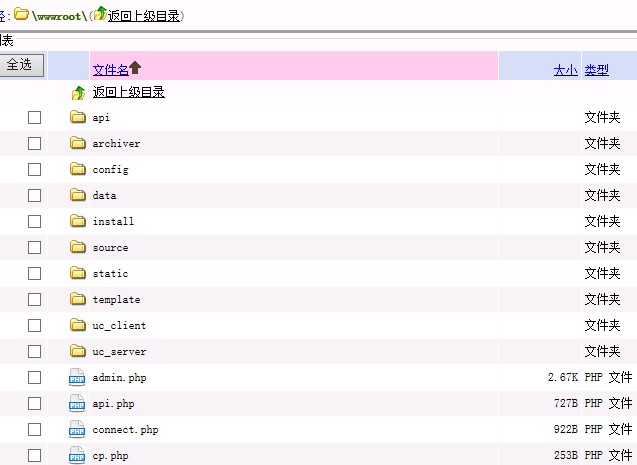Open the source folder
Viewport: 637px width, 465px height.
tap(110, 247)
